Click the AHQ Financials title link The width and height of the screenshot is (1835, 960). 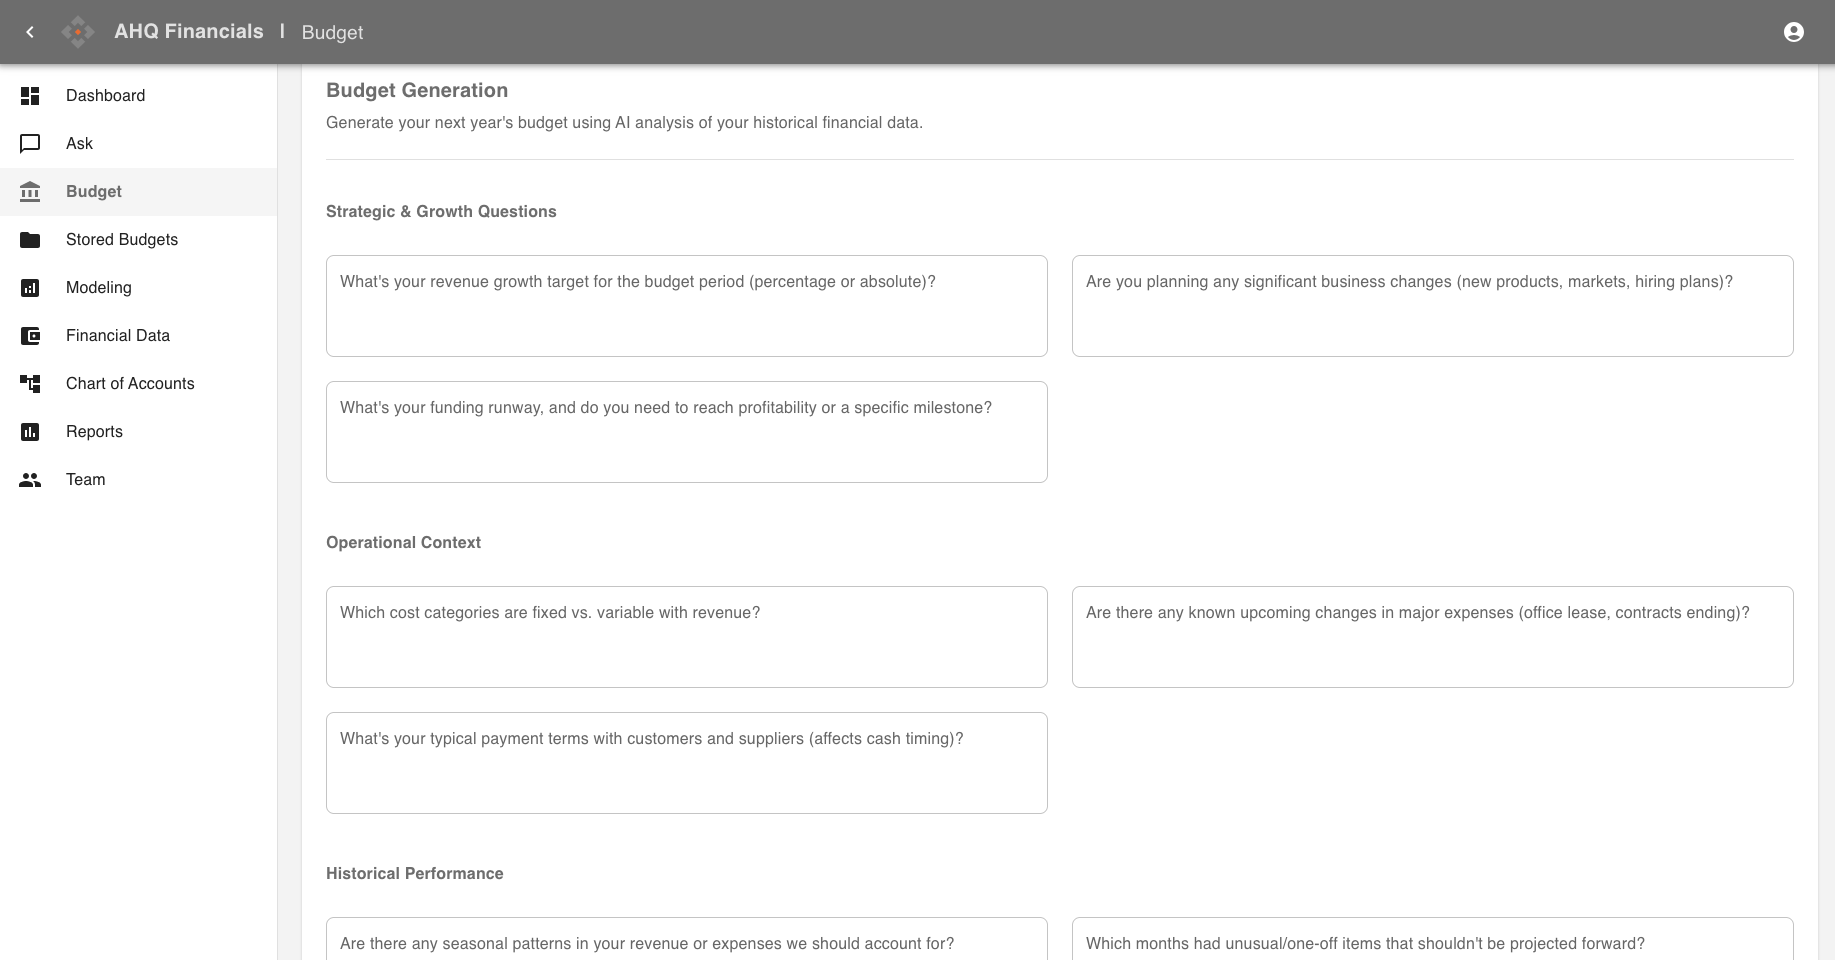coord(188,32)
